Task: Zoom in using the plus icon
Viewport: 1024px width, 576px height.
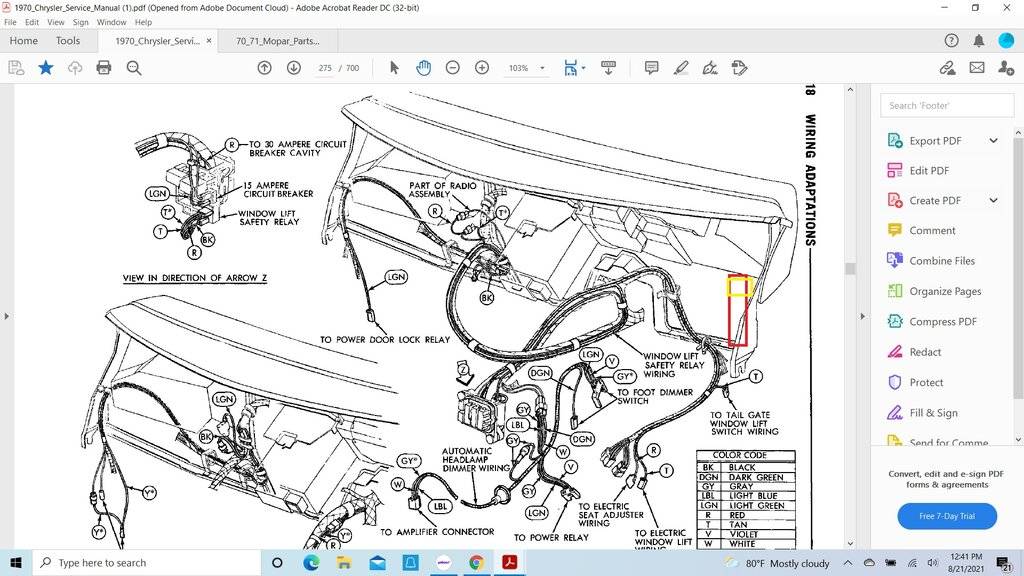Action: point(482,68)
